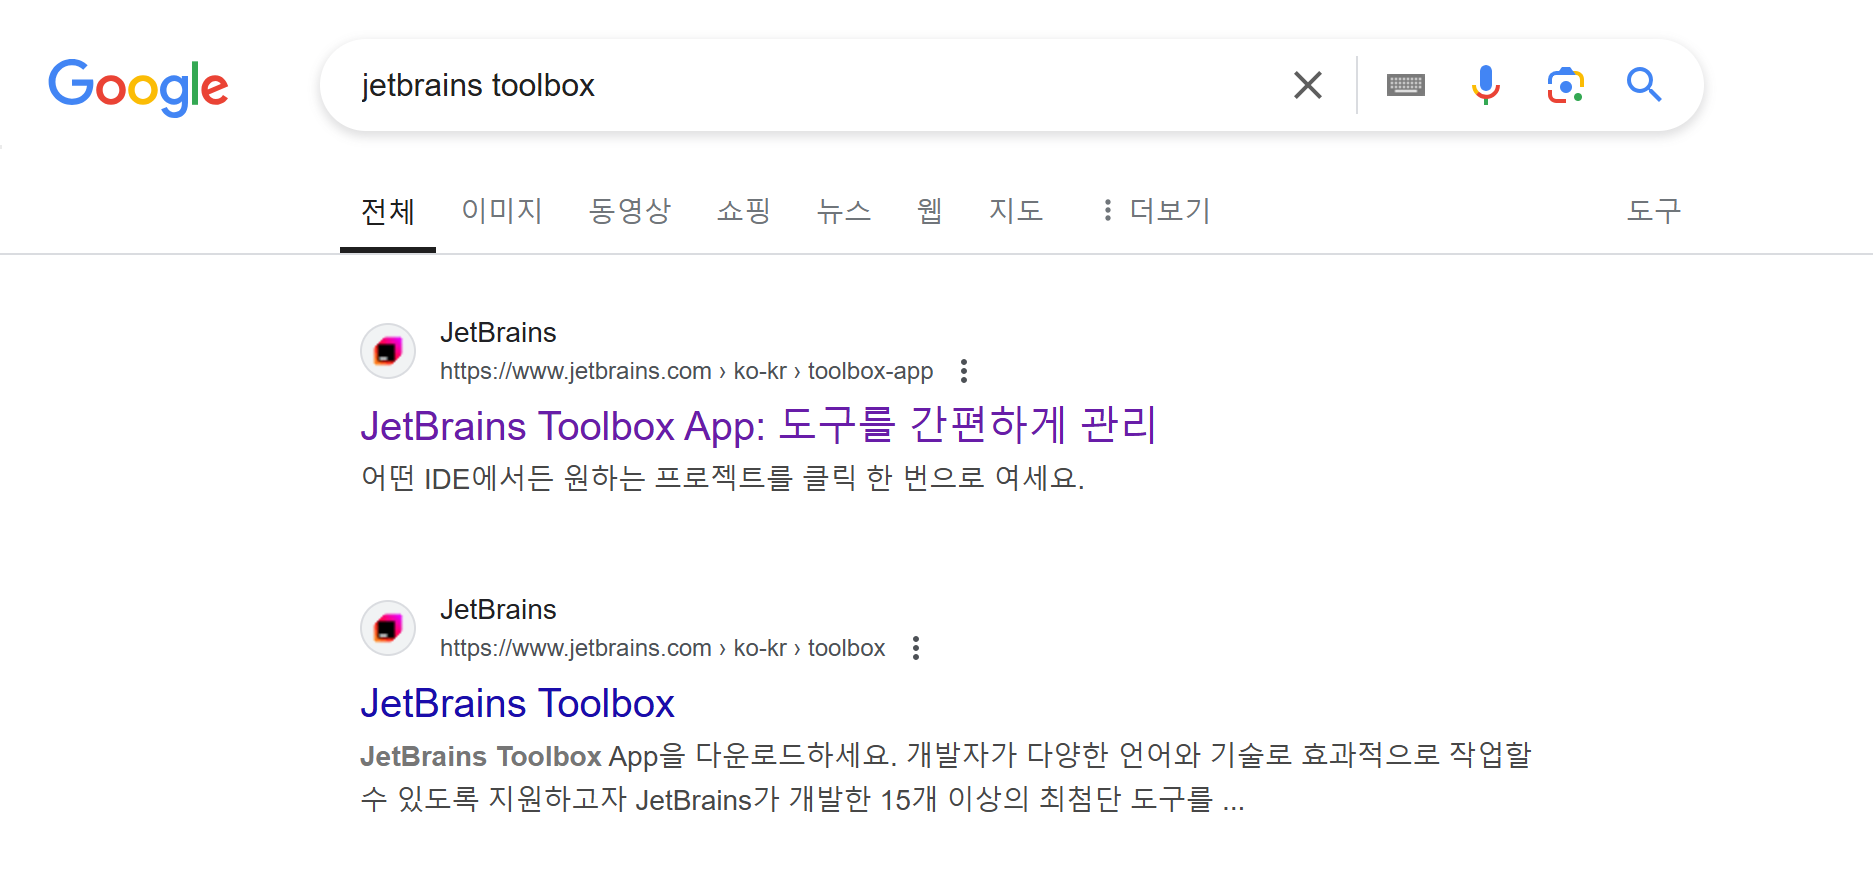Click the JetBrains site name above the toolbox-app URL
Image resolution: width=1873 pixels, height=872 pixels.
(x=498, y=332)
